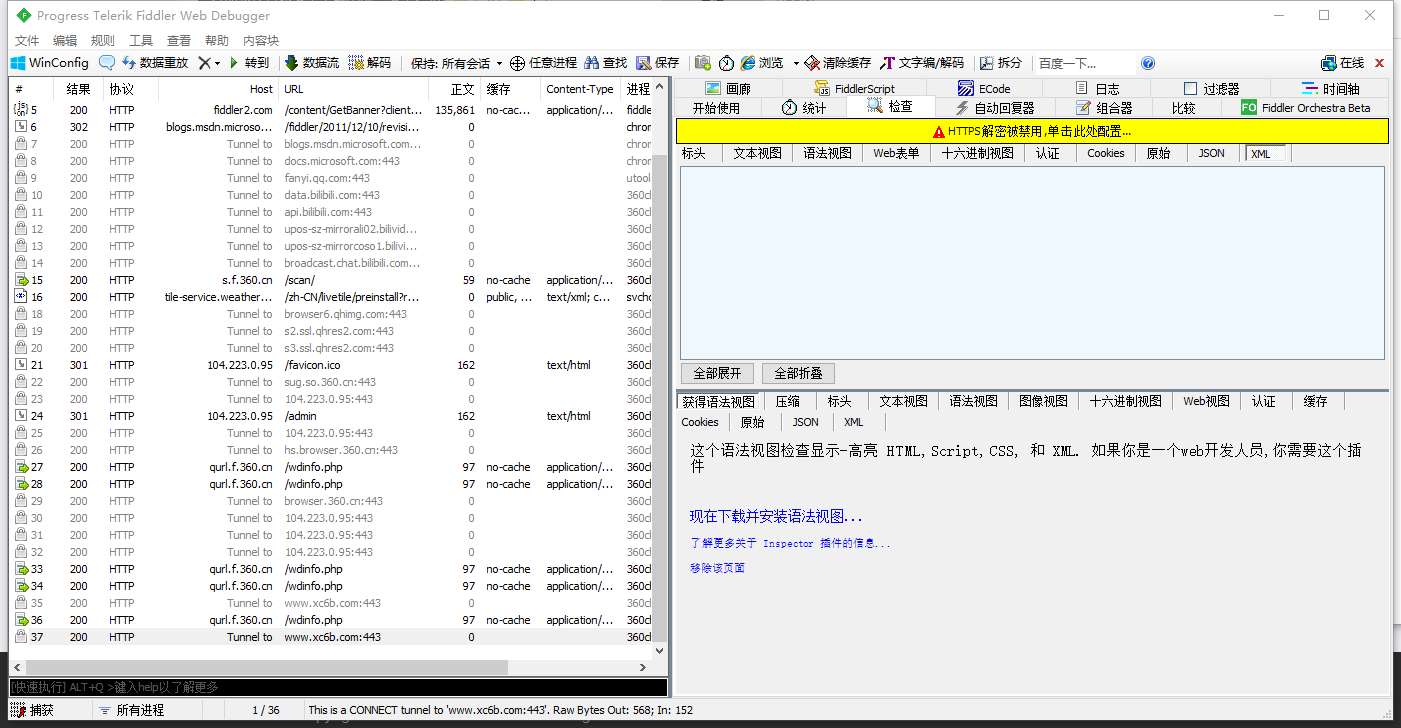Click session list horizontal scrollbar right arrow
The height and width of the screenshot is (728, 1401).
point(643,667)
